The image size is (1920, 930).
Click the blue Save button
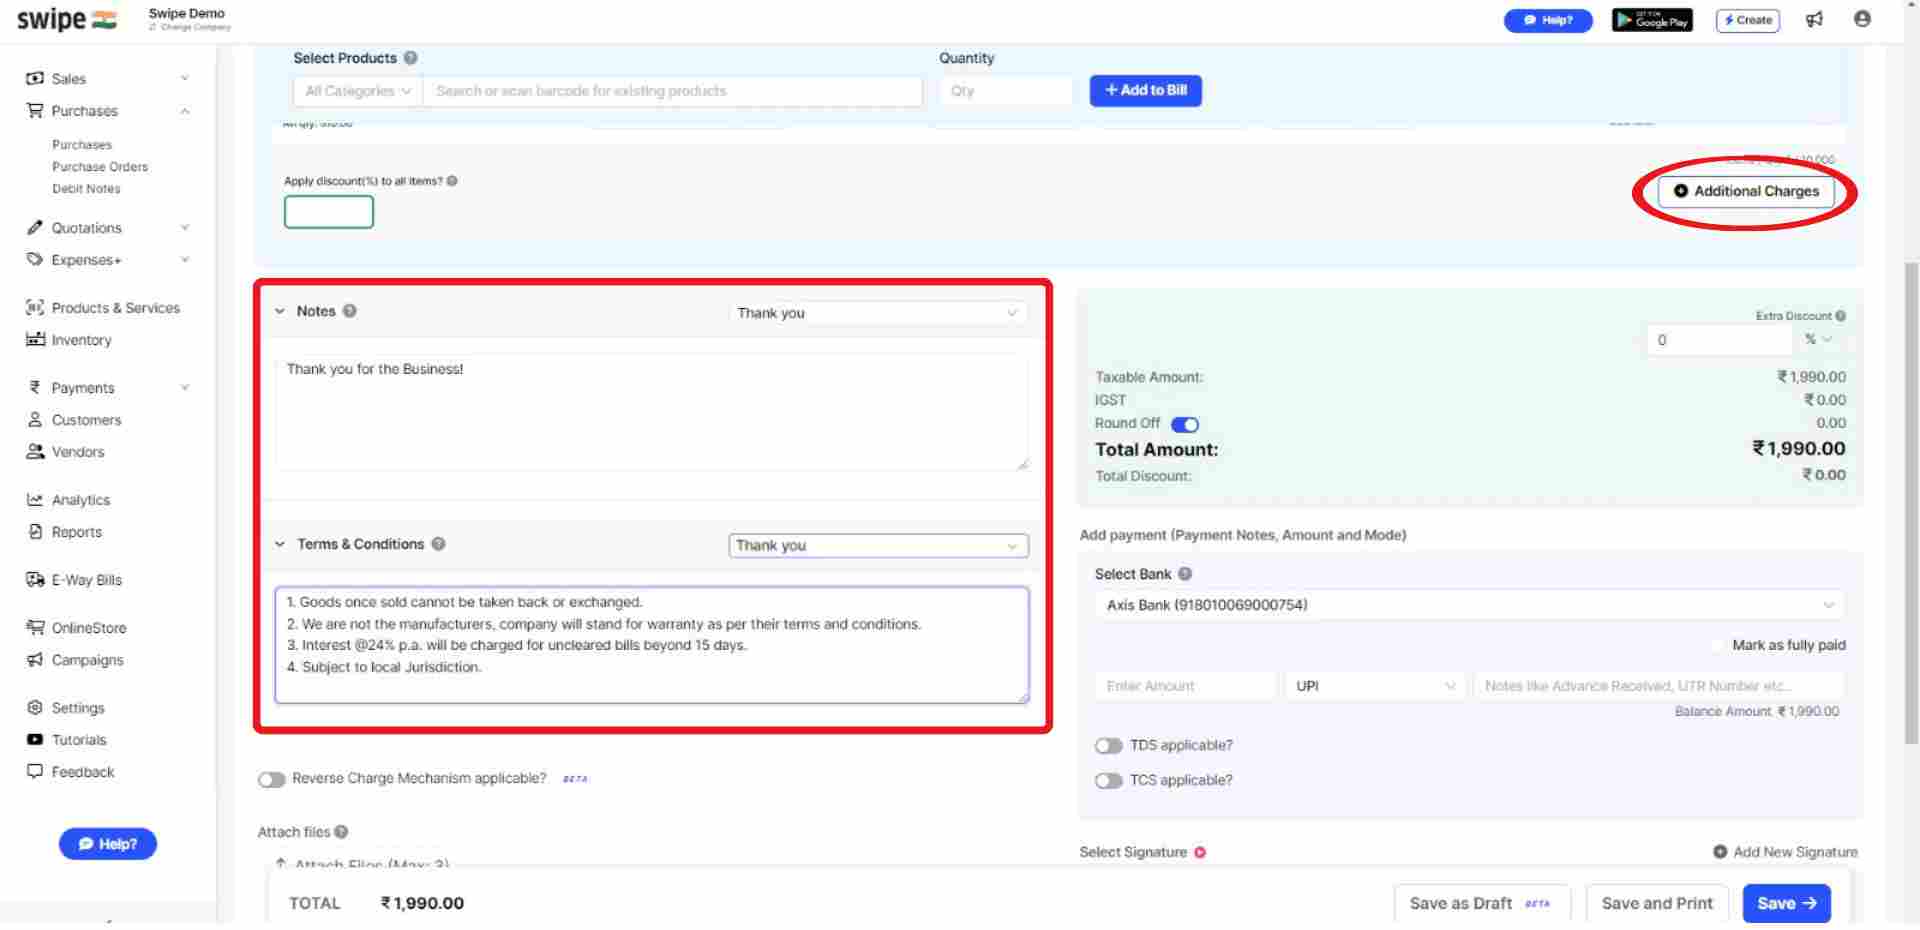click(1786, 903)
